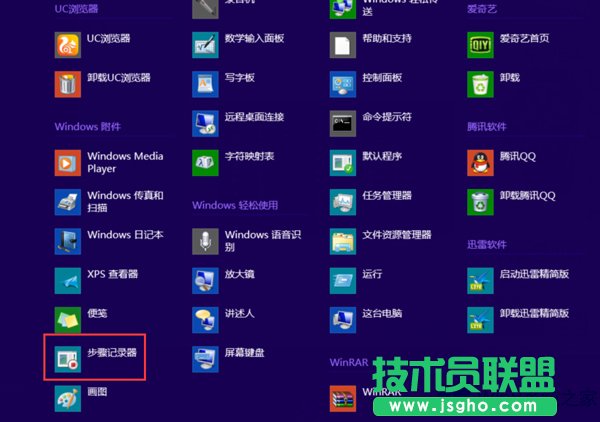Click 卸载迅雷精简版
600x422 pixels.
[x=481, y=320]
